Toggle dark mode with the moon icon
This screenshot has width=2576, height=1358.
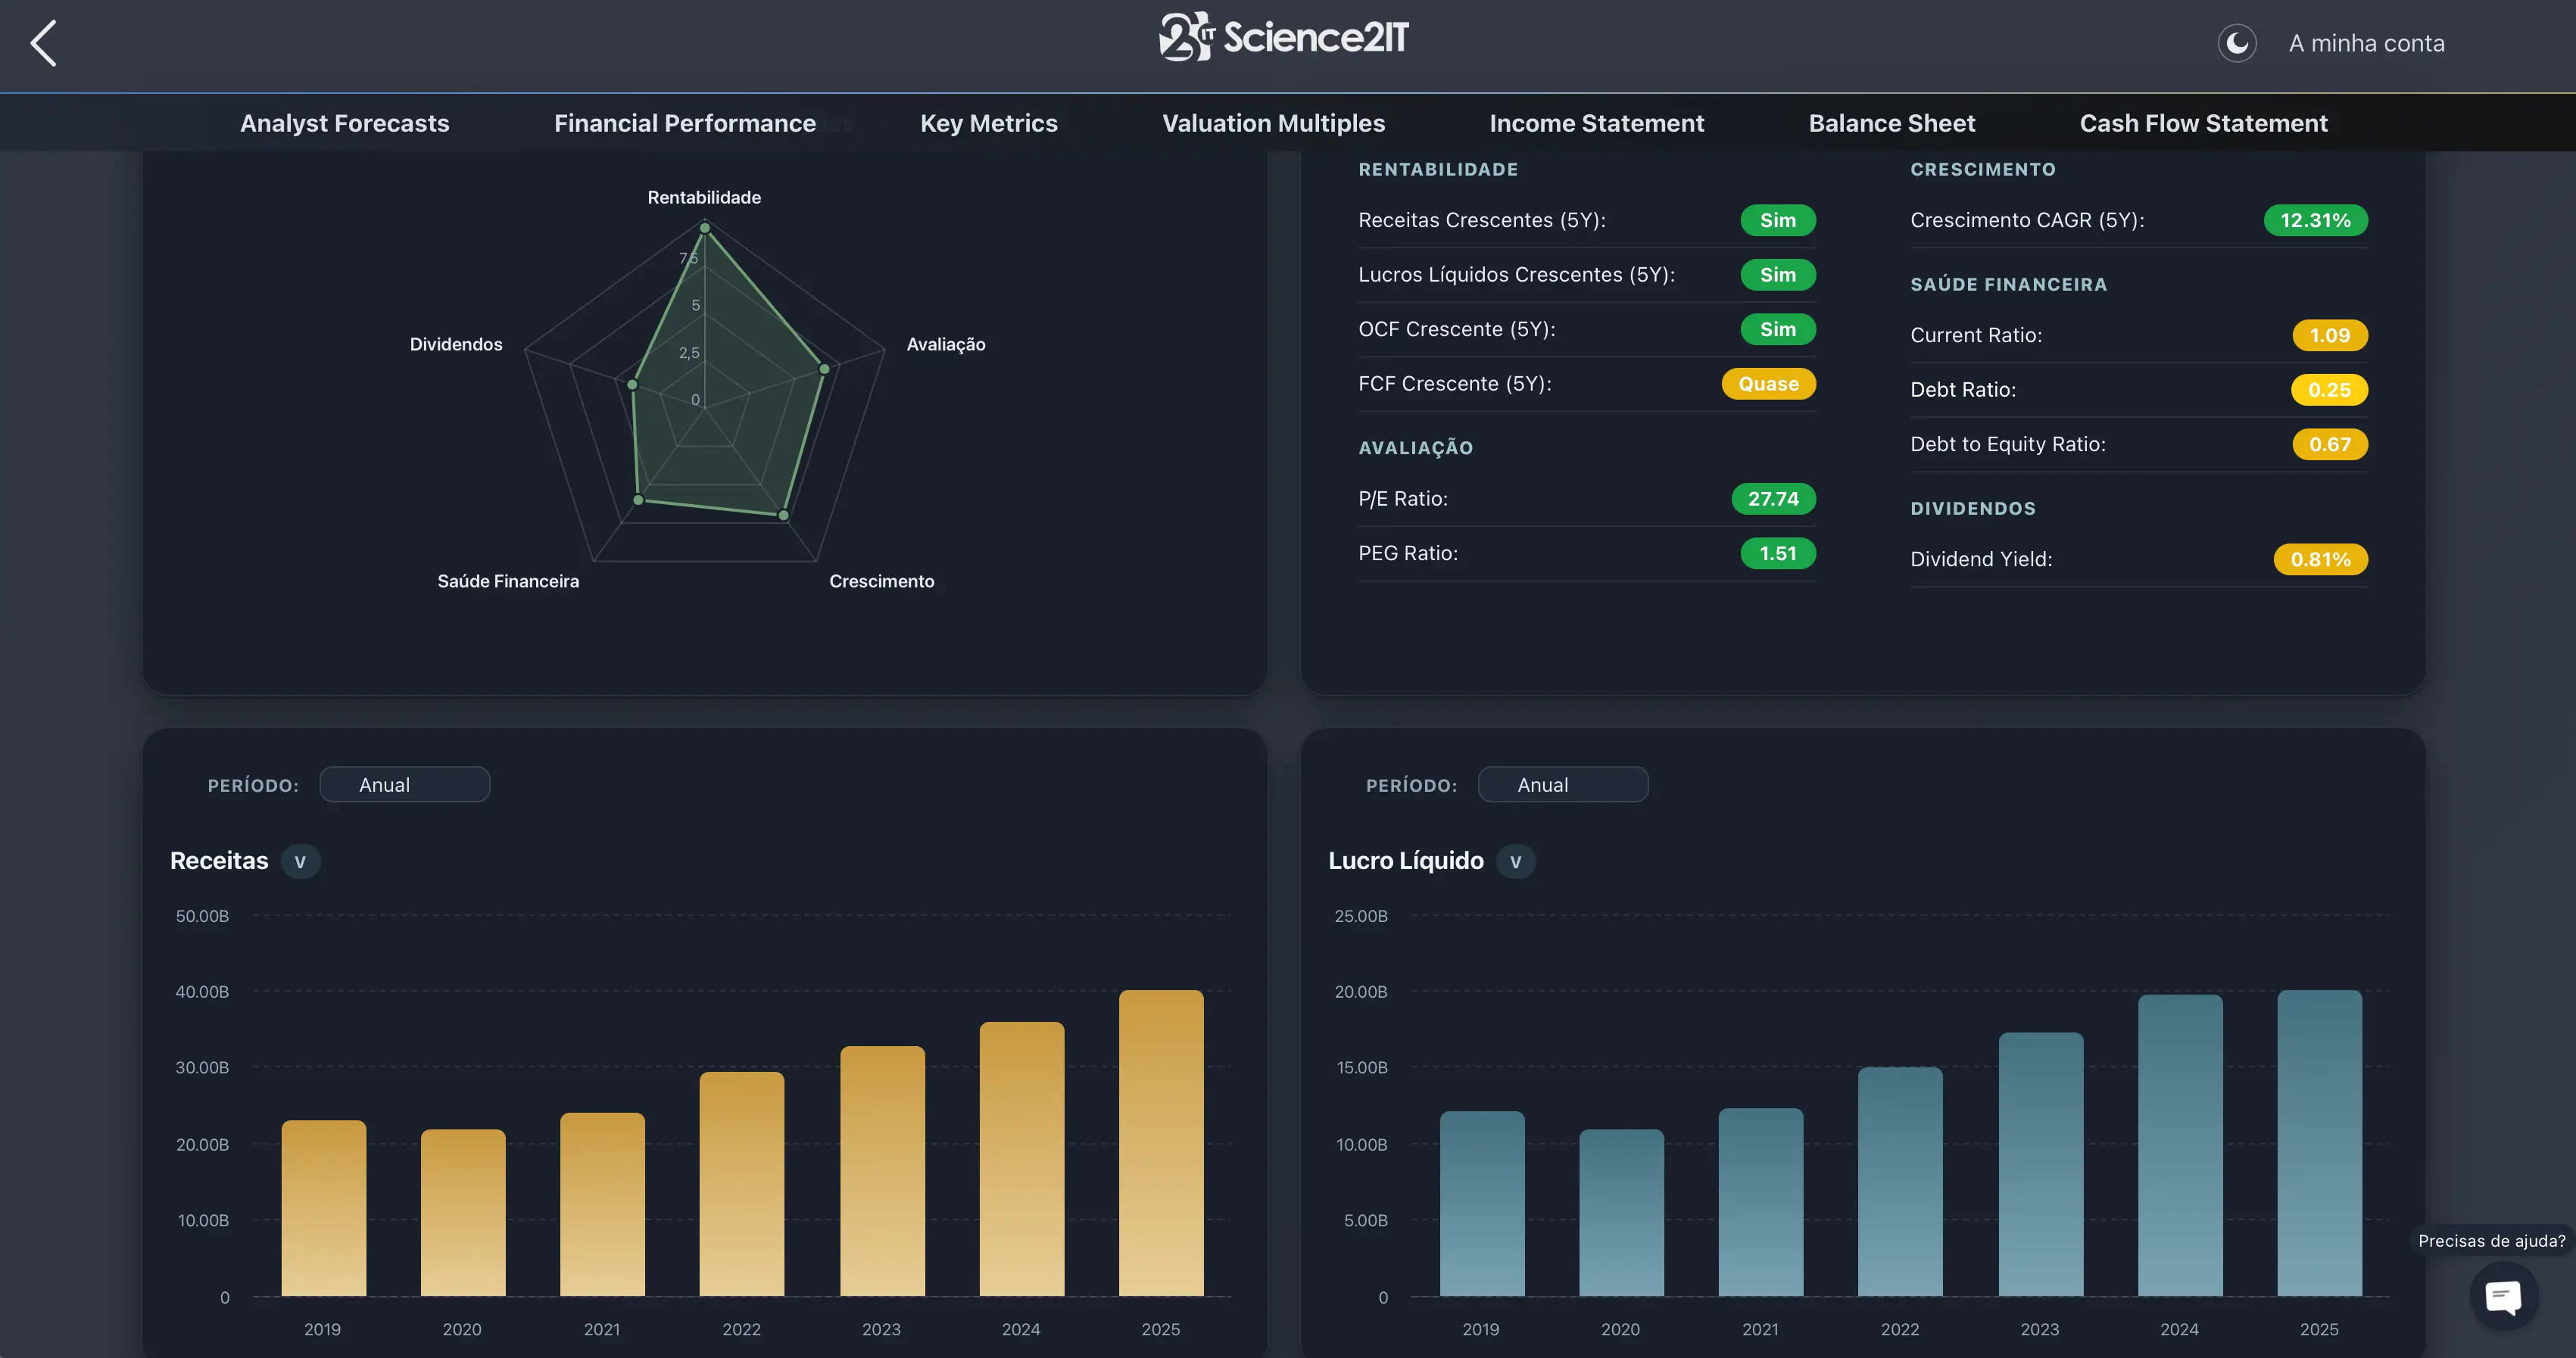(x=2237, y=43)
